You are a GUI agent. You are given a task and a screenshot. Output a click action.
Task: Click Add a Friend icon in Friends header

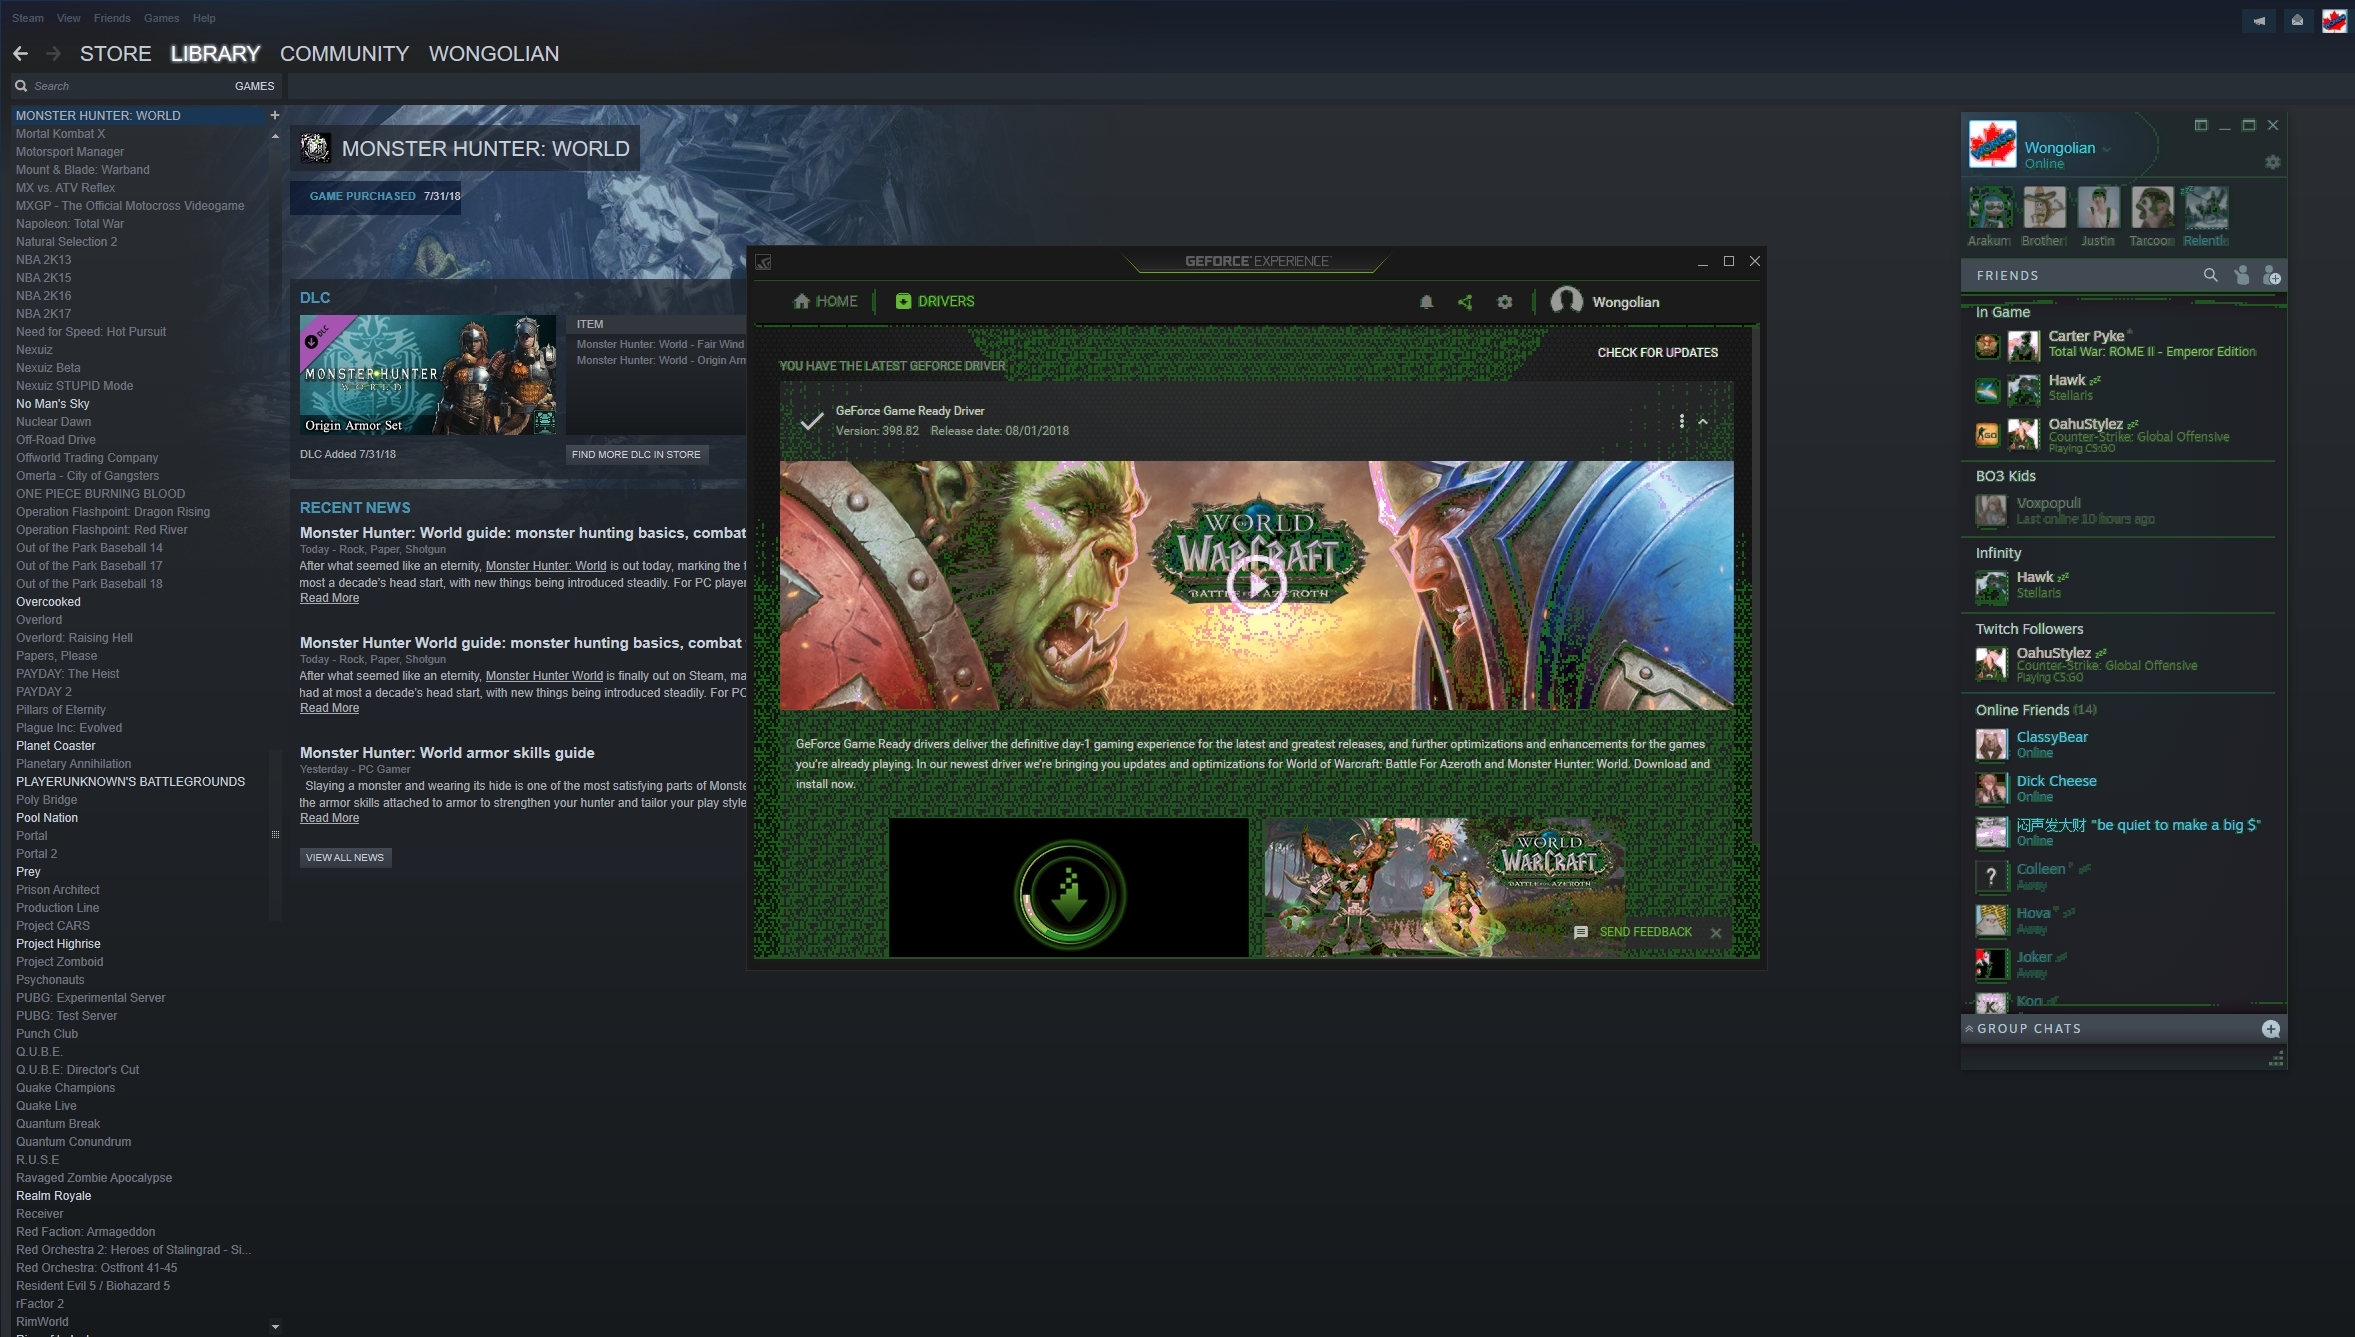click(x=2271, y=276)
